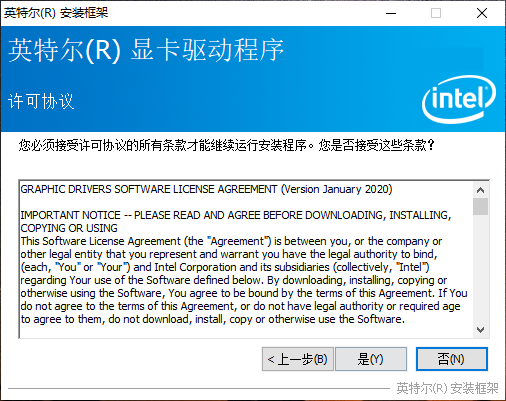Click the footer label 英特尔(R) 安装框架
The height and width of the screenshot is (401, 506).
click(447, 388)
